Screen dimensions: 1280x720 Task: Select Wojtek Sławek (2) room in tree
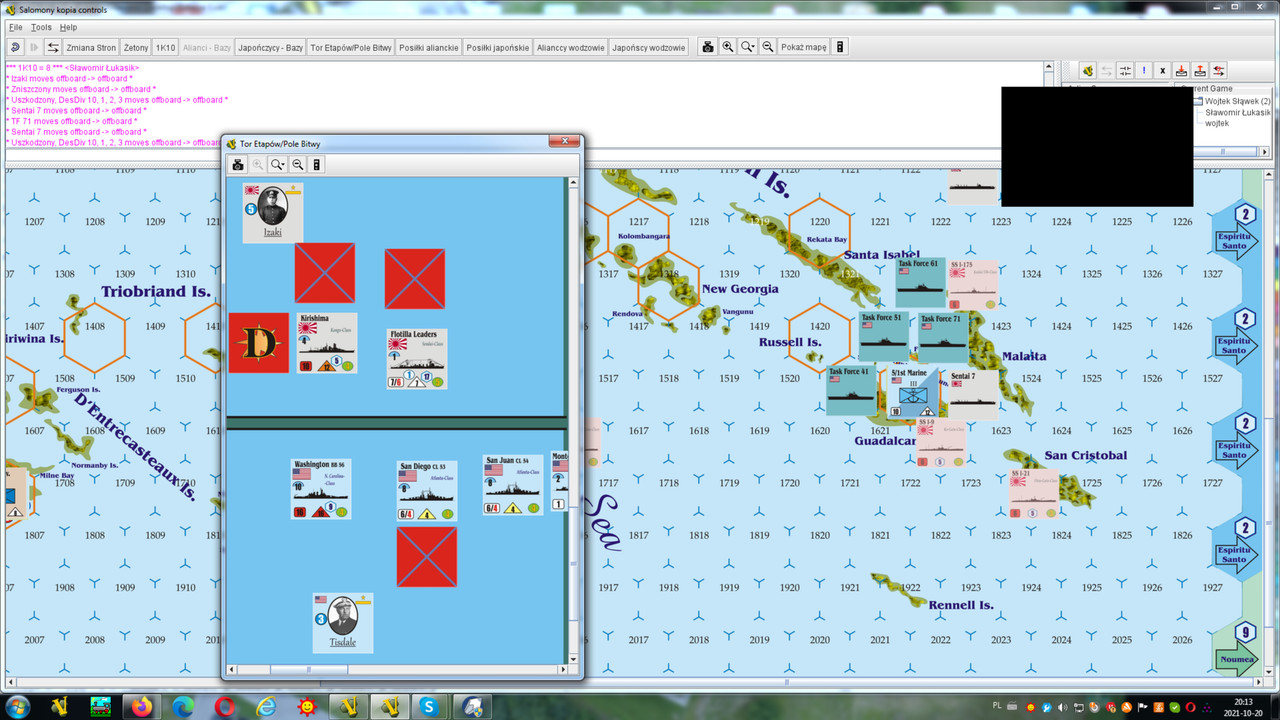[x=1237, y=101]
